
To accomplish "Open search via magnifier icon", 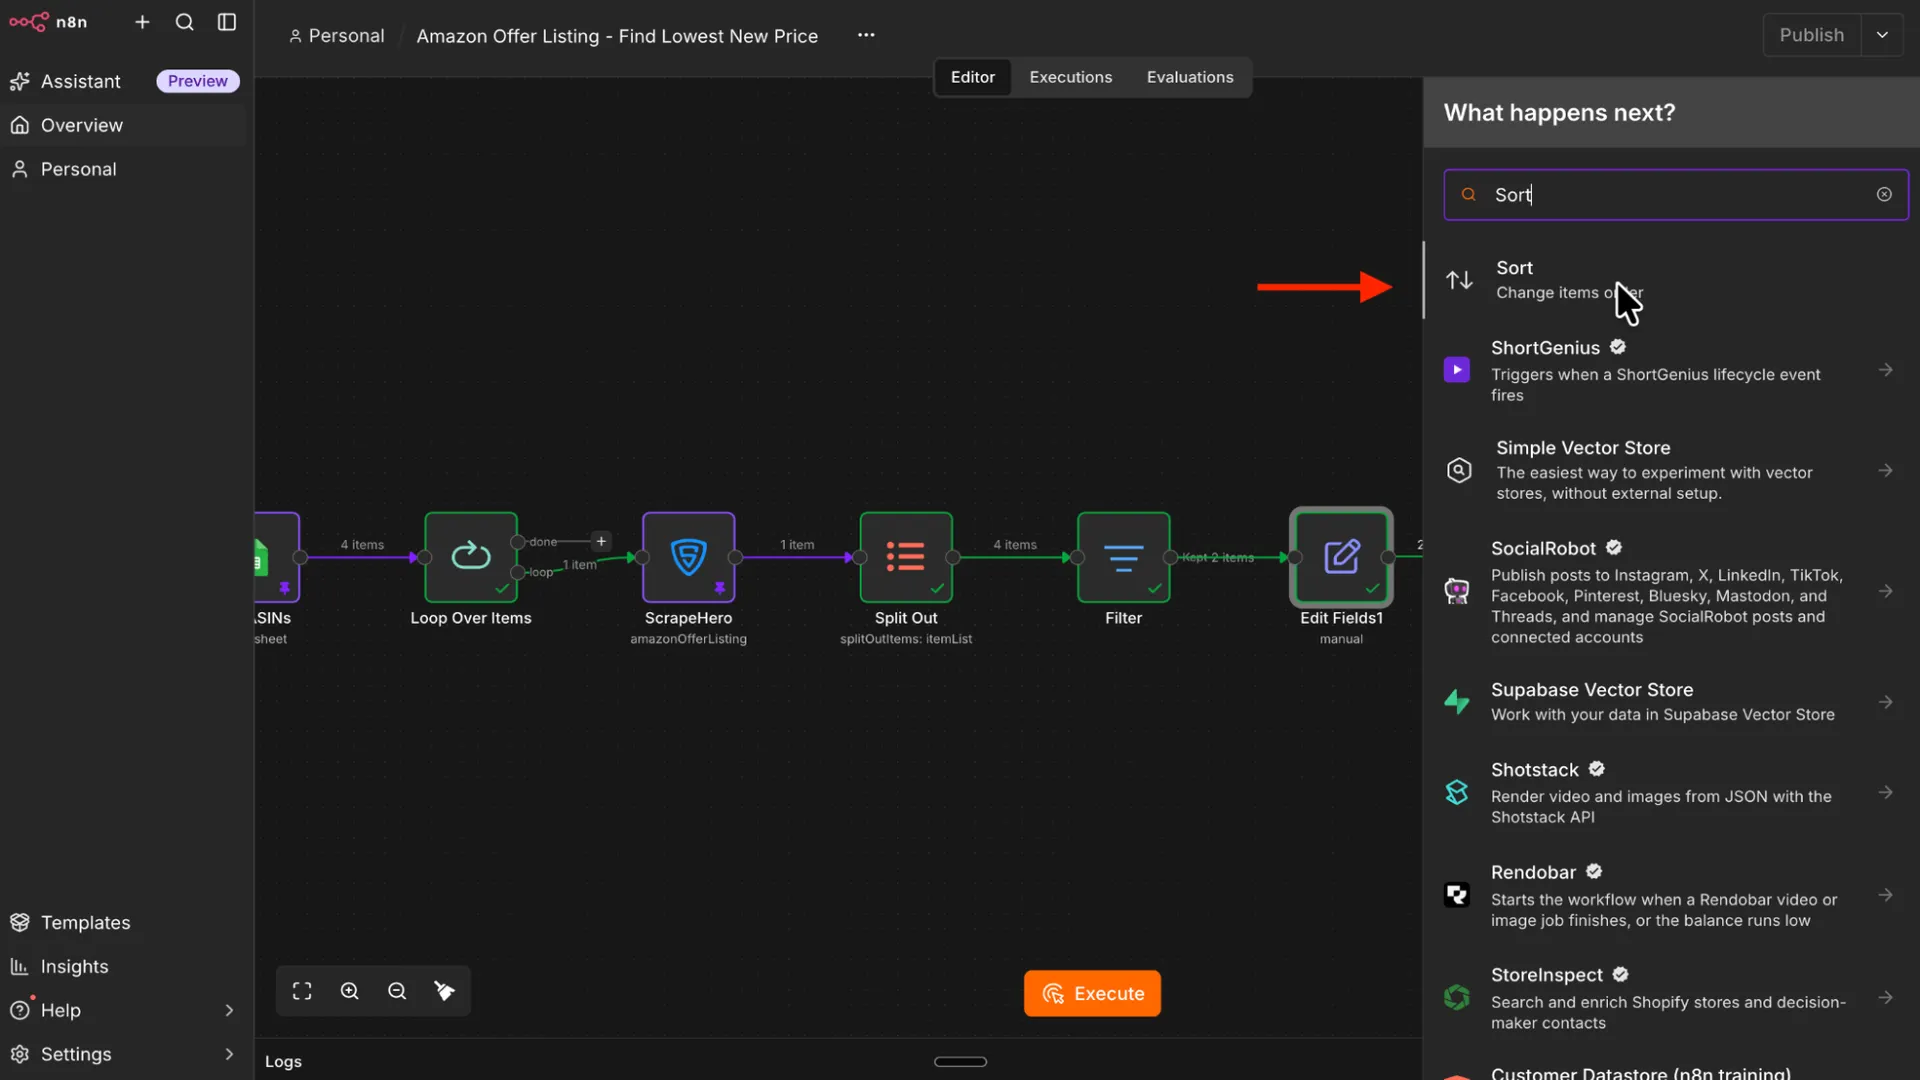I will click(x=185, y=22).
